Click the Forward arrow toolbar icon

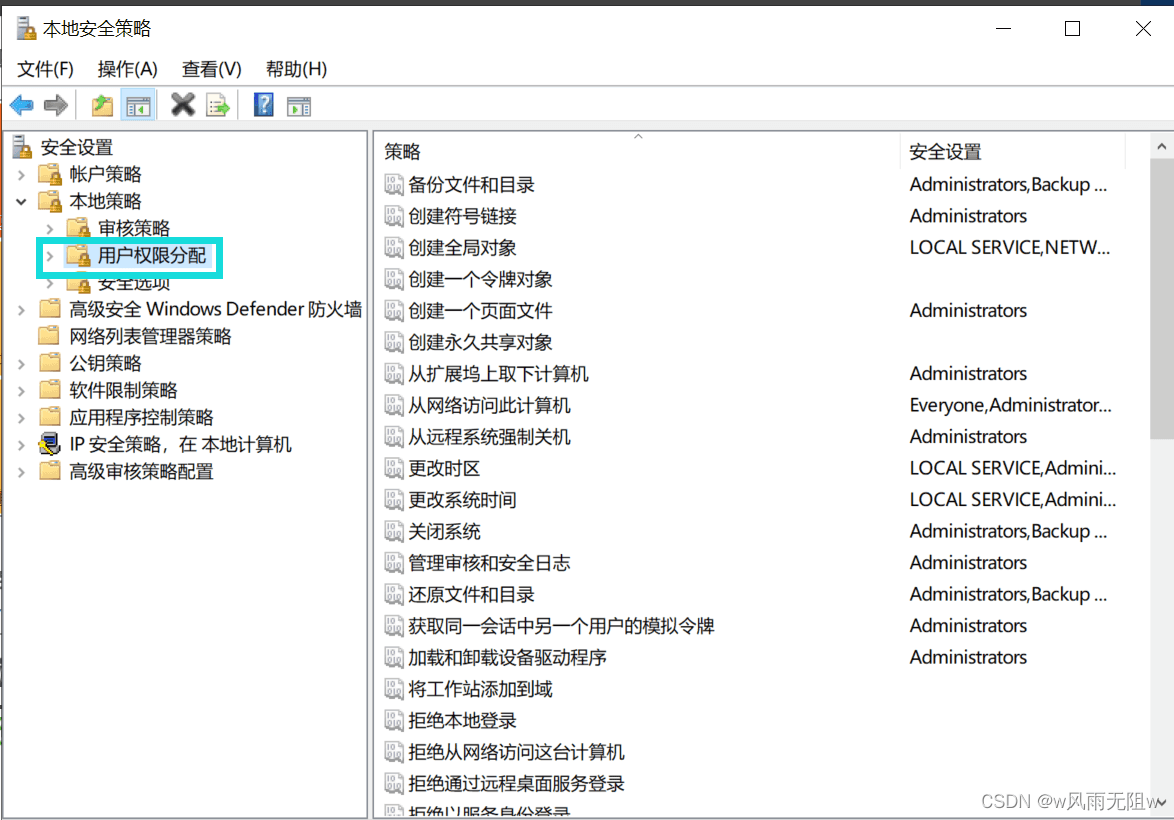[x=56, y=105]
